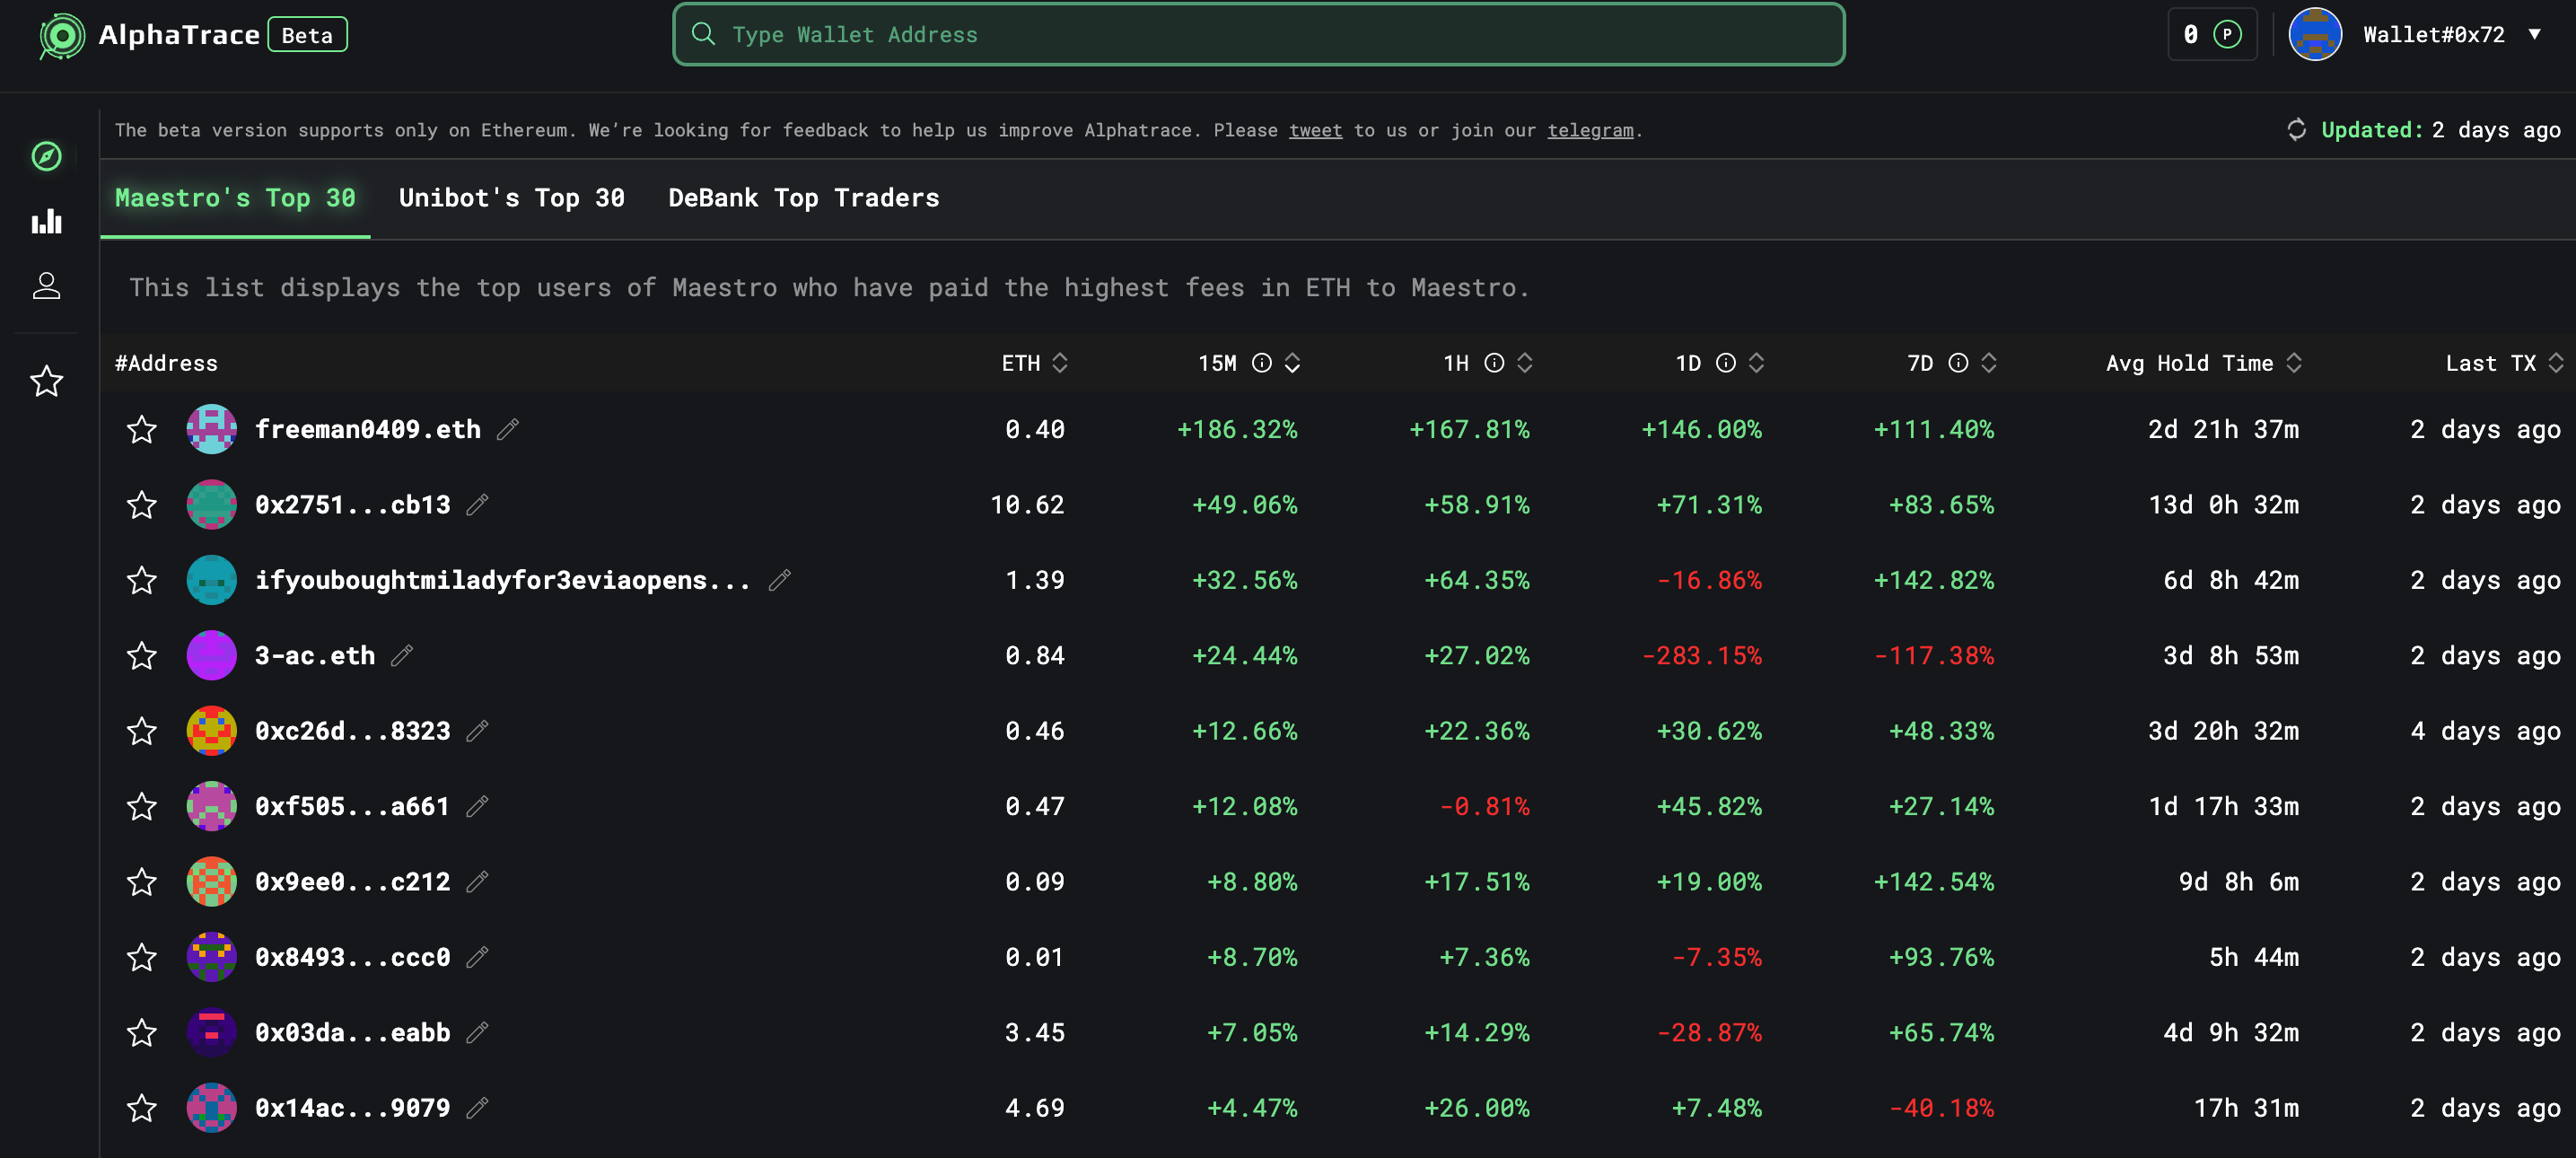
Task: Click pencil edit icon next to freeman0409.eth
Action: (508, 429)
